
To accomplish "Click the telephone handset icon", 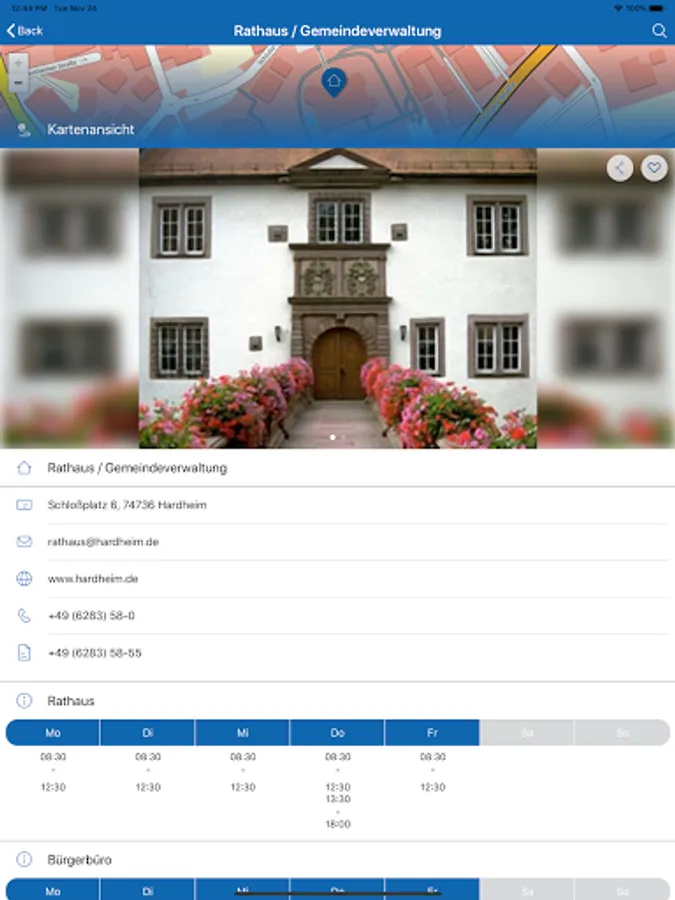I will tap(24, 616).
